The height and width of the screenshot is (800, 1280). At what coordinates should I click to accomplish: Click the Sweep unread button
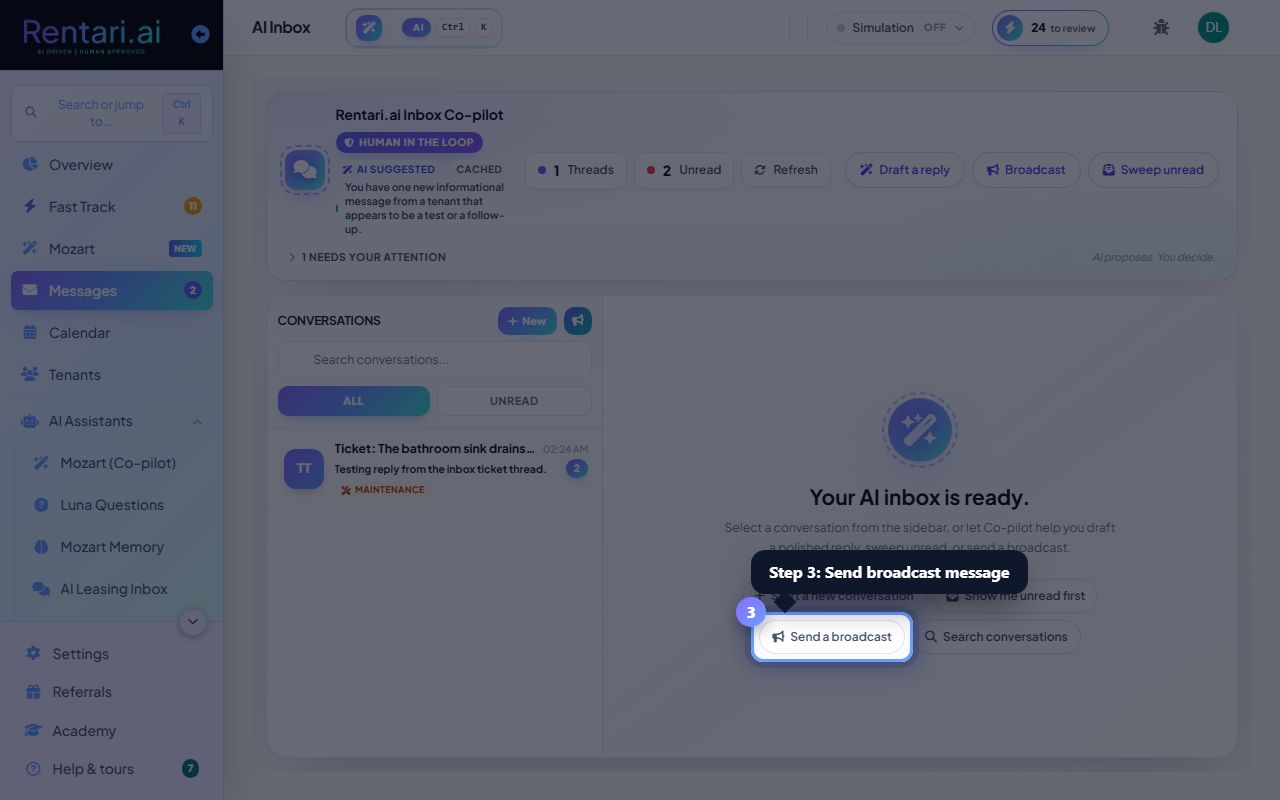(x=1153, y=170)
